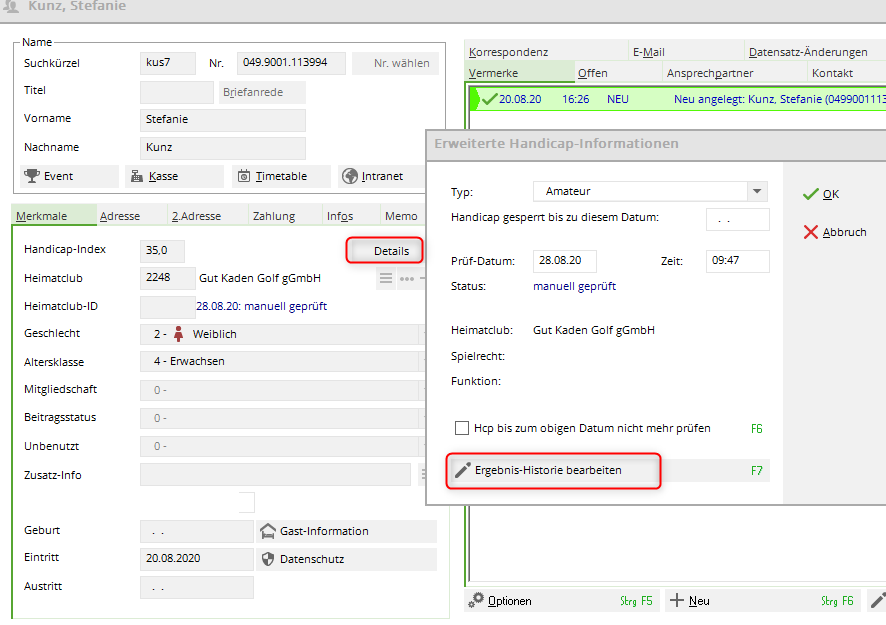Open the Kasse register button
The height and width of the screenshot is (625, 886).
tap(173, 176)
